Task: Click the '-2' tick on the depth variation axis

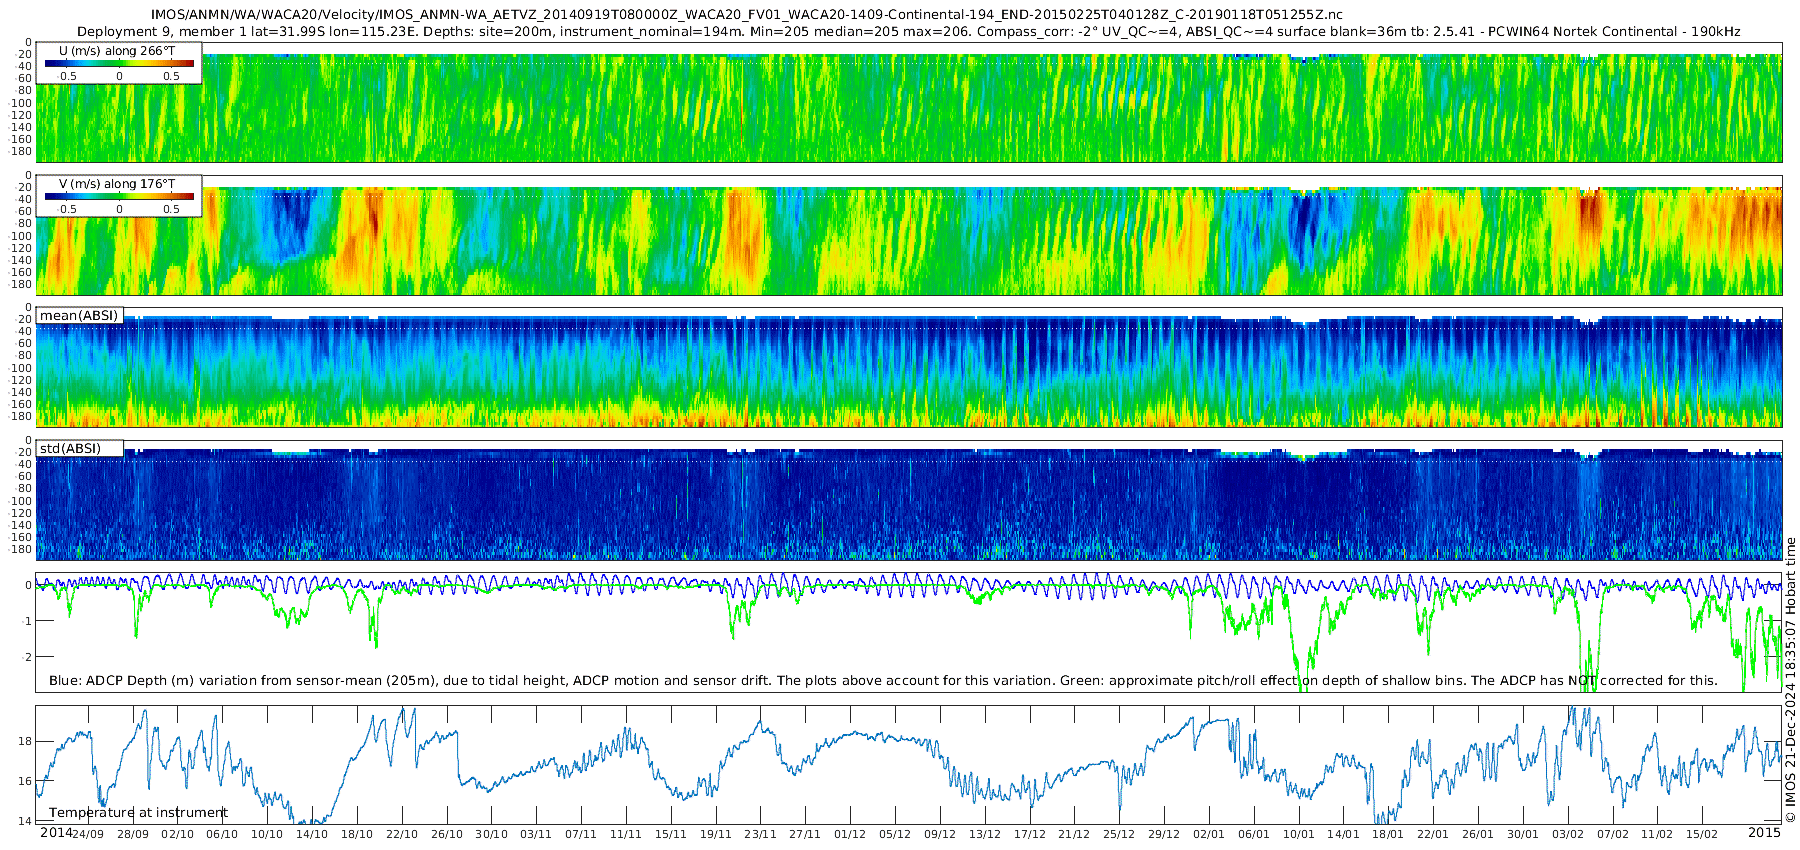Action: click(x=28, y=657)
